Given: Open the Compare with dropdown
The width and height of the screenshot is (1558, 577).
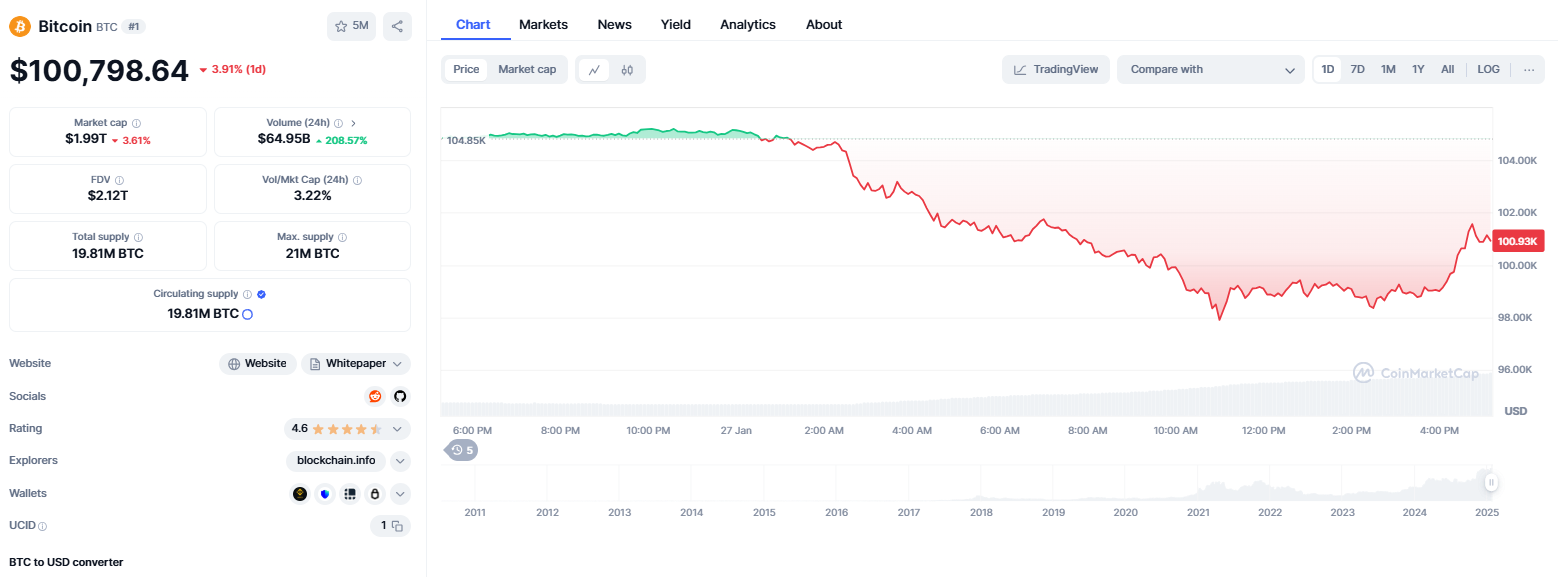Looking at the screenshot, I should point(1211,70).
